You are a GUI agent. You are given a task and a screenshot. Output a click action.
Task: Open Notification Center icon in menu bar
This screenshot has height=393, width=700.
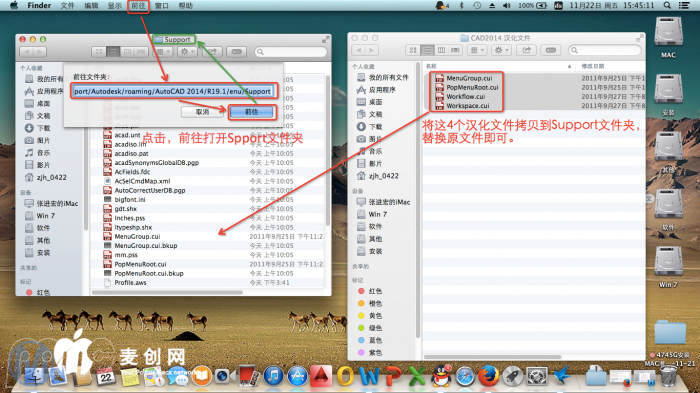683,5
